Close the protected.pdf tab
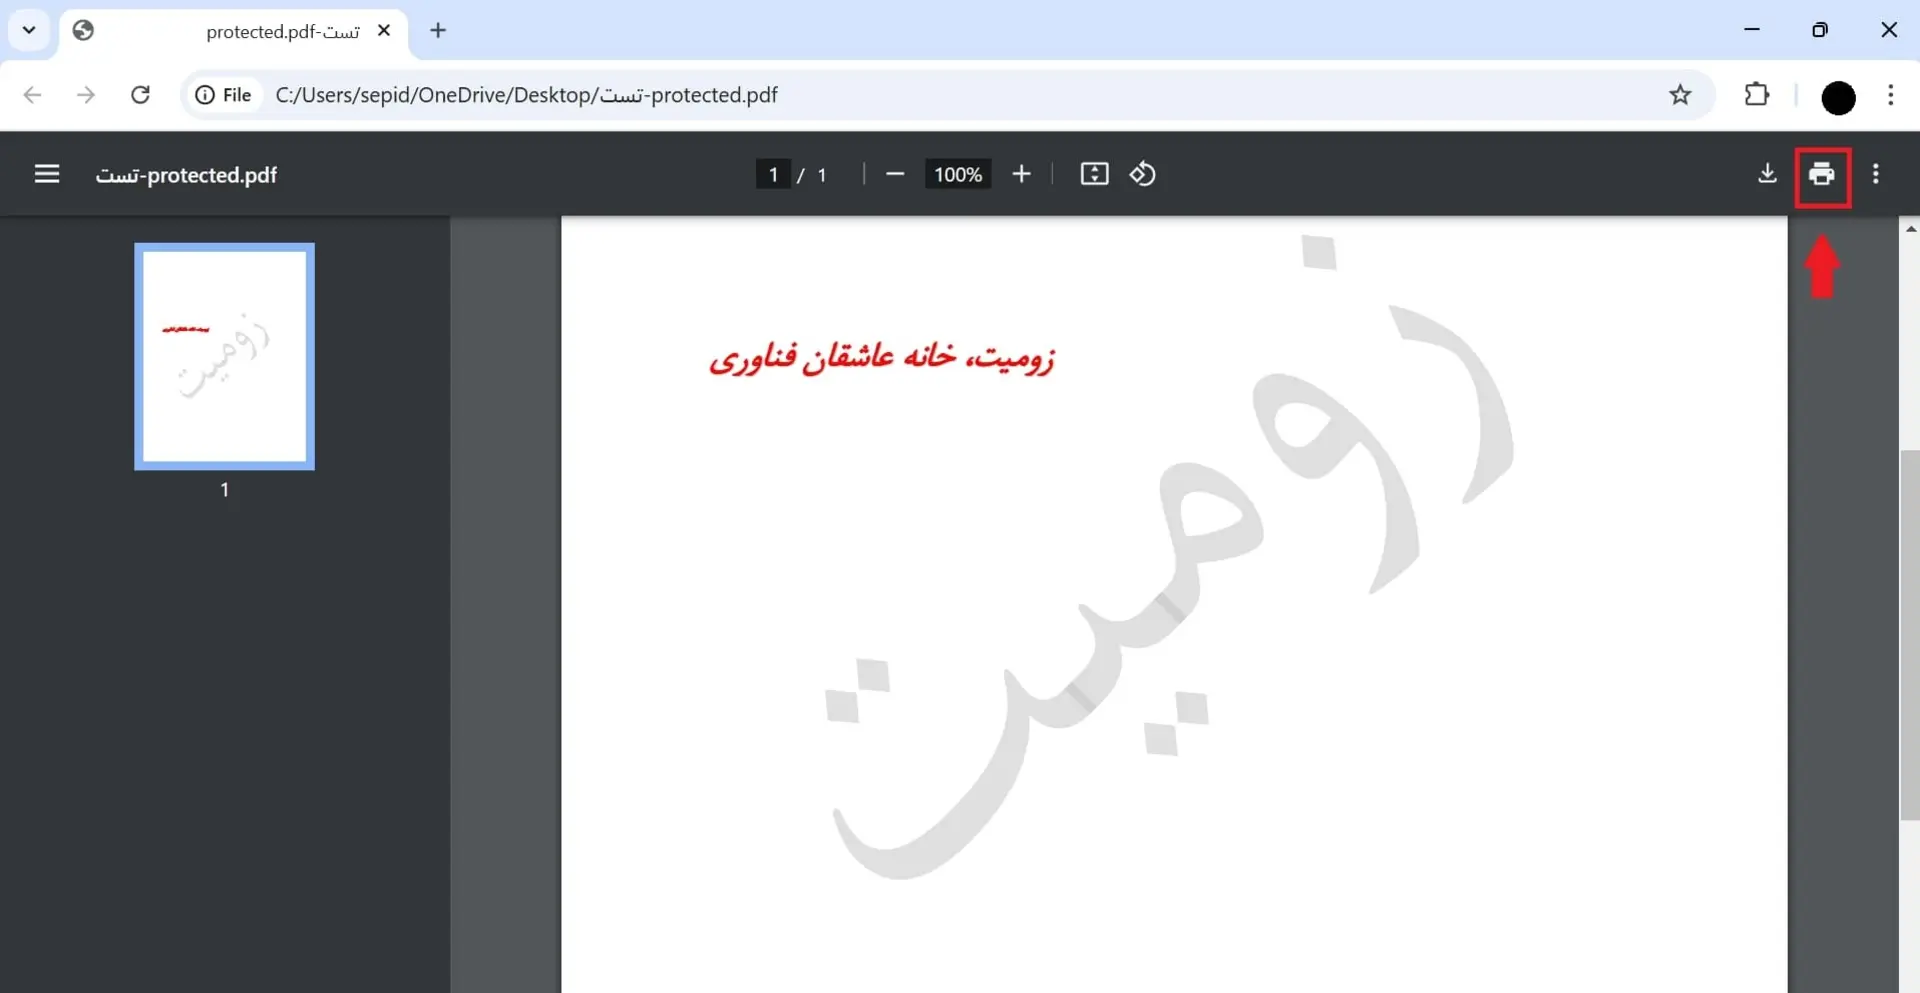The image size is (1920, 993). coord(384,30)
